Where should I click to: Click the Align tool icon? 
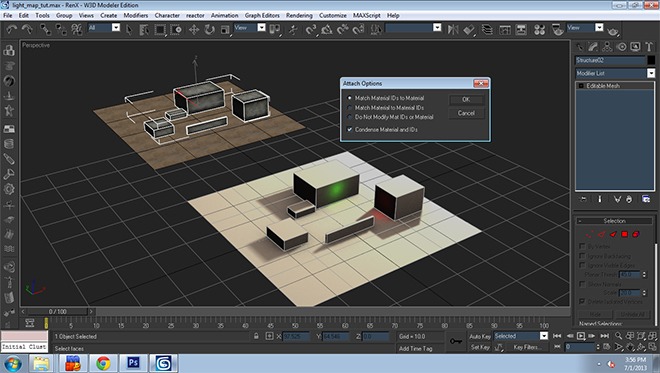pyautogui.click(x=469, y=29)
